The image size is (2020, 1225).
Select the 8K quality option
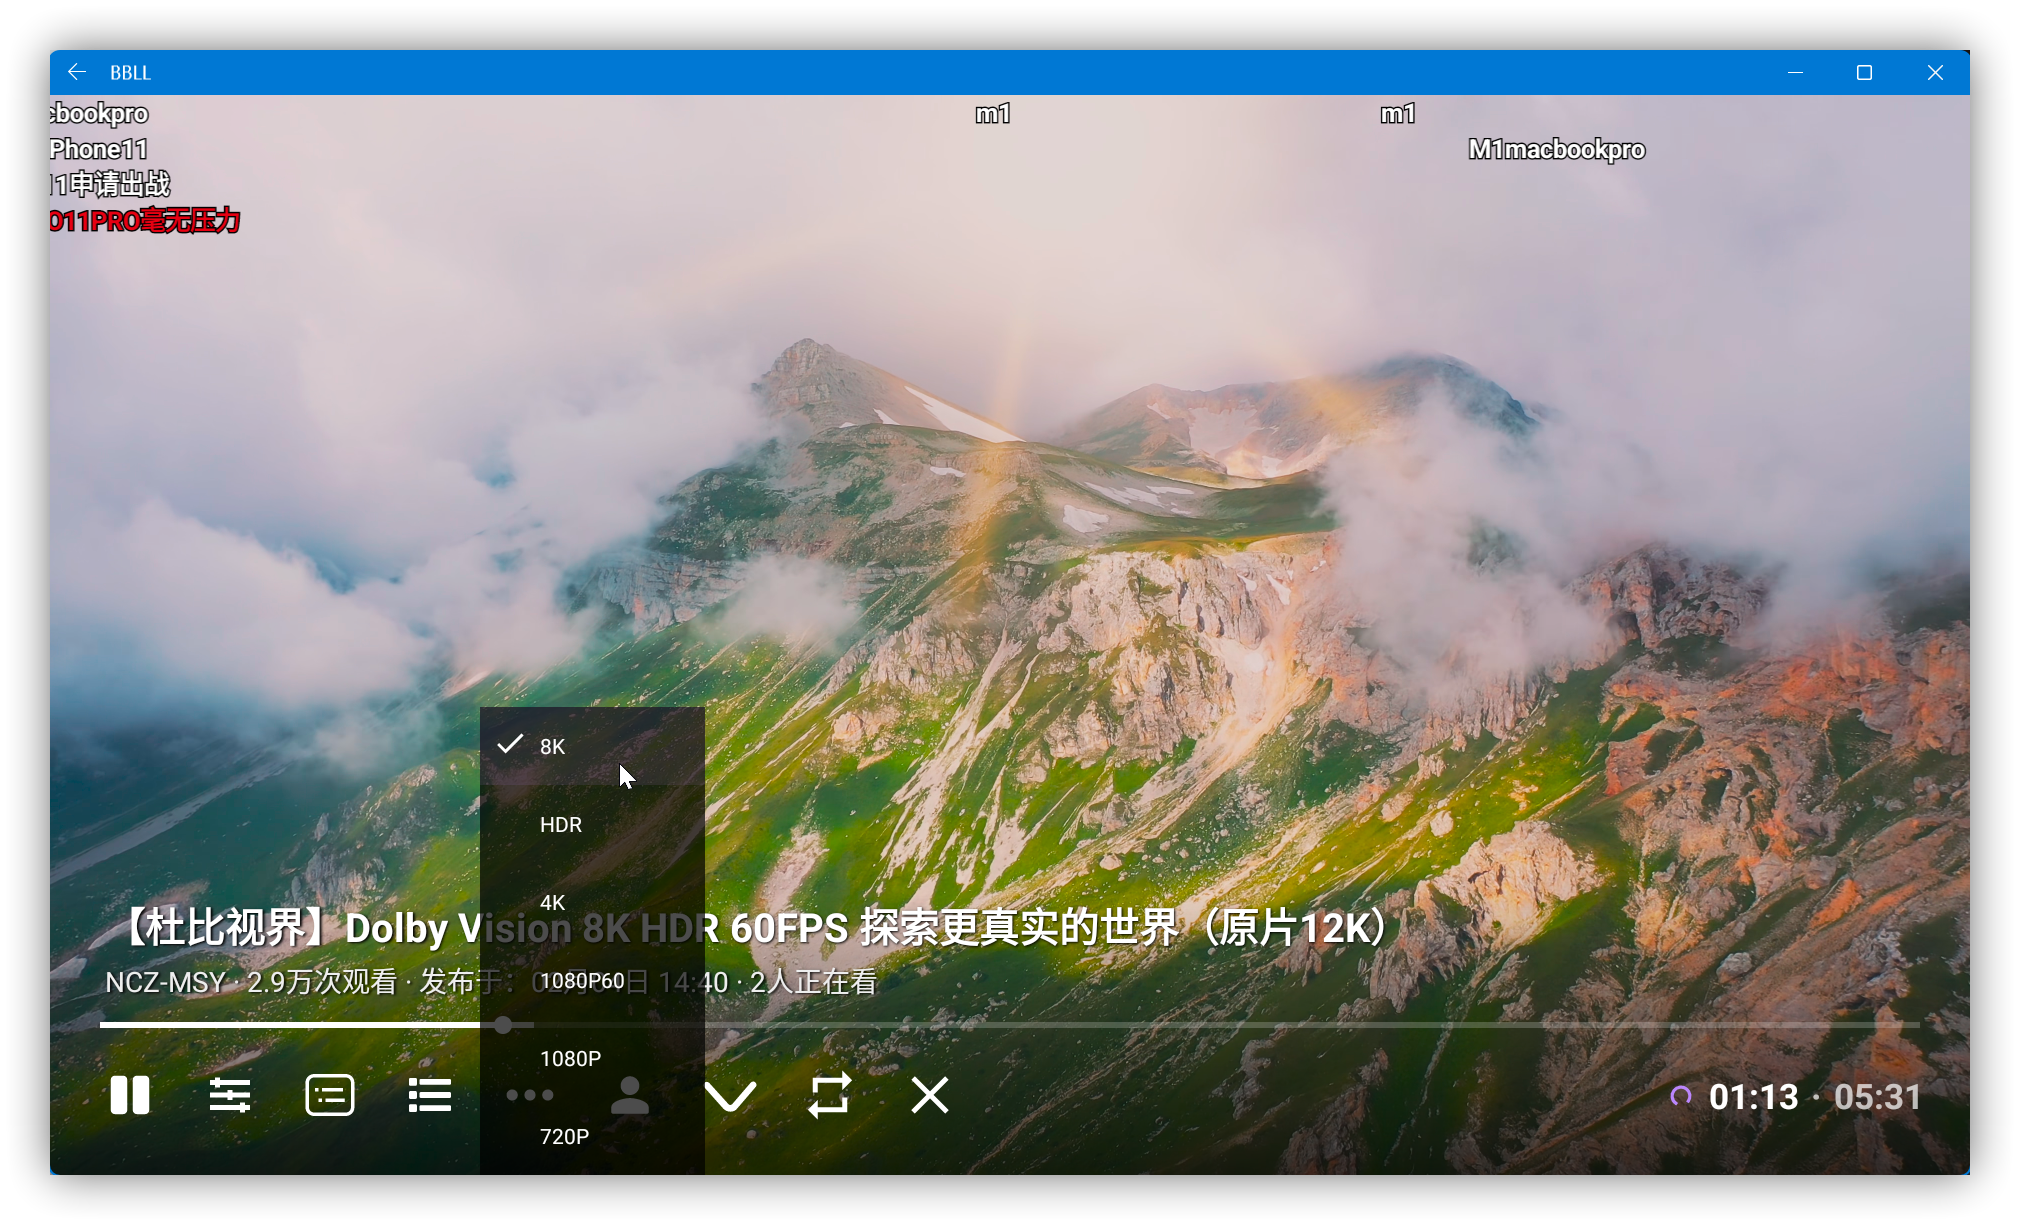[x=551, y=745]
